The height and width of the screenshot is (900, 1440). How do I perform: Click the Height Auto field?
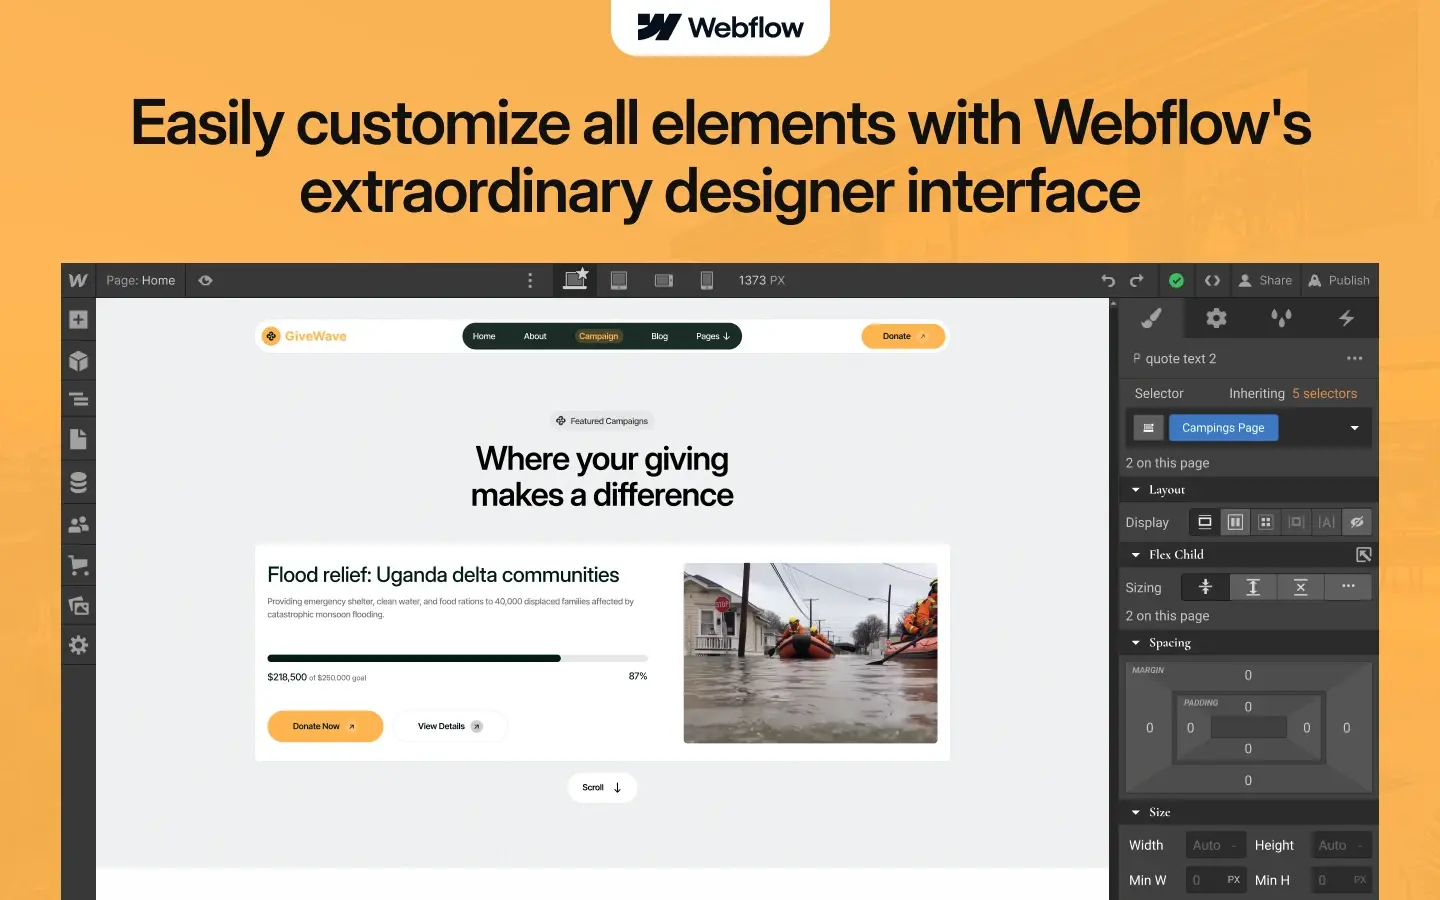point(1341,846)
